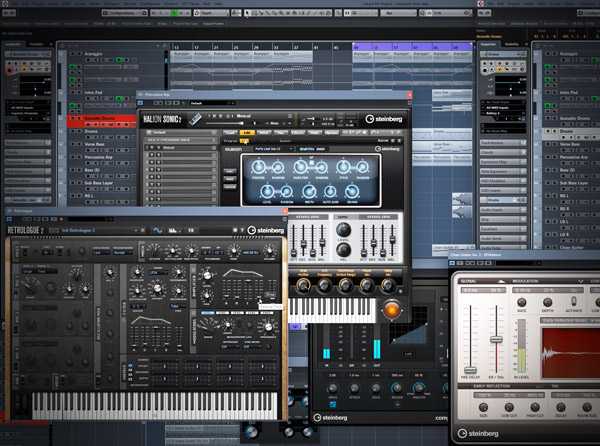The width and height of the screenshot is (600, 446).
Task: Click the Rate knob in REVerence
Action: pyautogui.click(x=522, y=302)
